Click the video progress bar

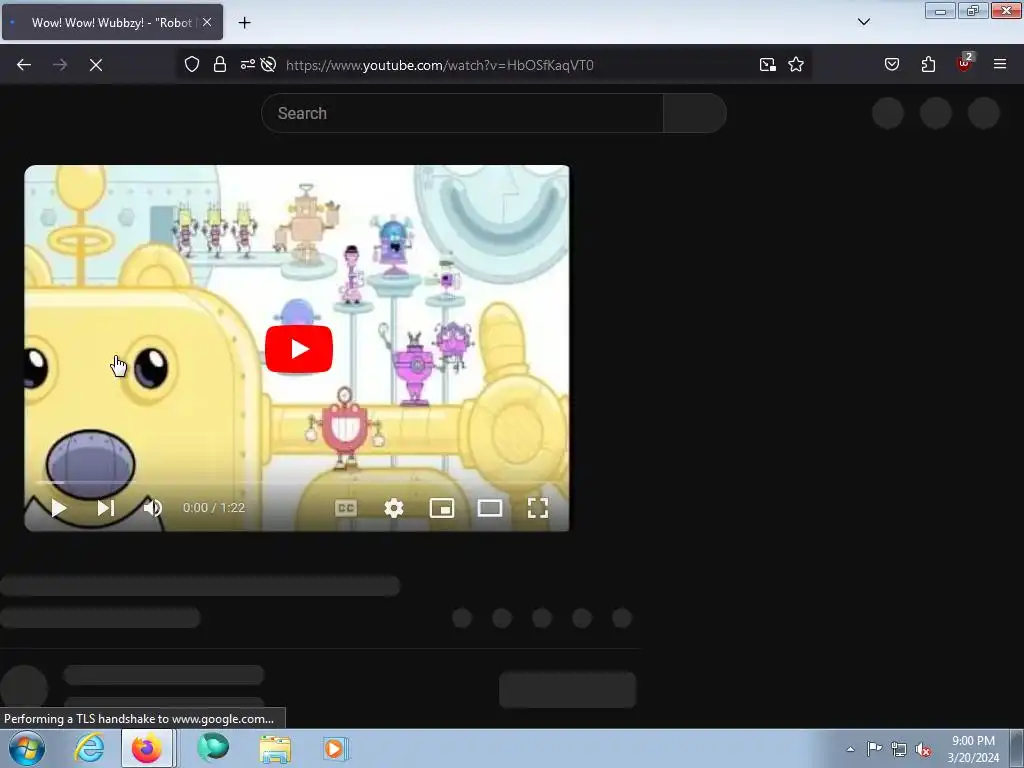[297, 483]
